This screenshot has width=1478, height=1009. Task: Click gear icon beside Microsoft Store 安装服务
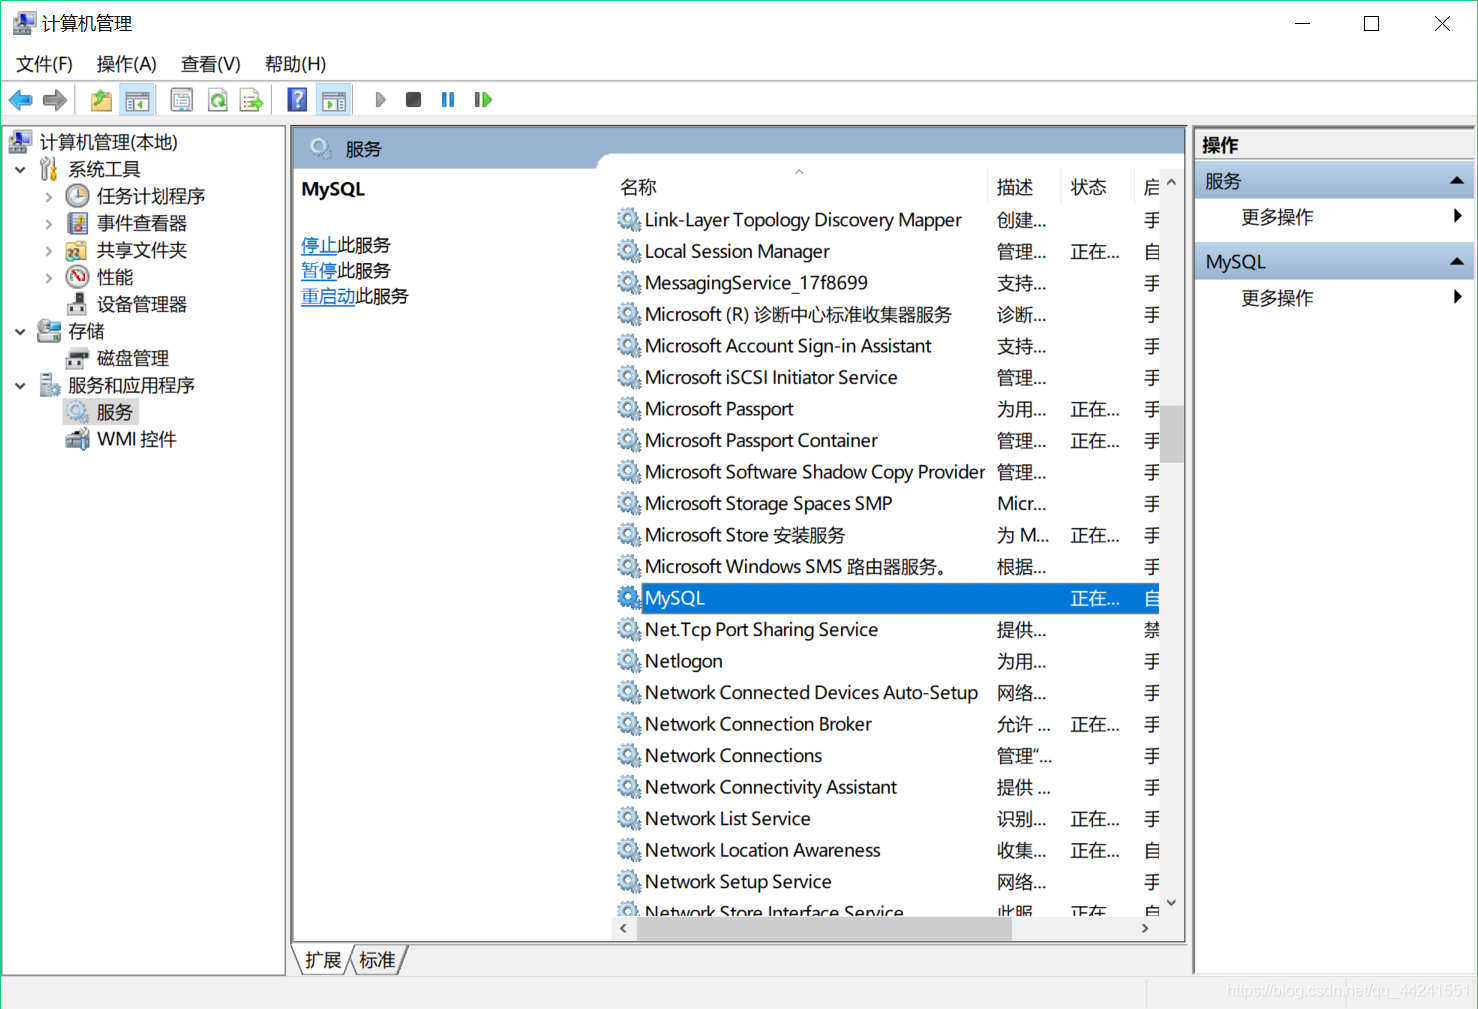point(628,535)
